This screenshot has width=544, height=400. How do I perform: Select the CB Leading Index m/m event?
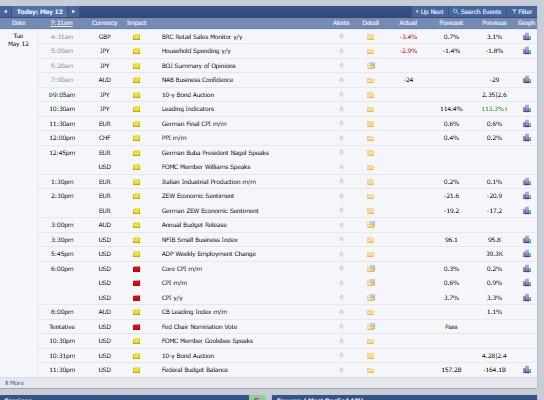pyautogui.click(x=194, y=312)
